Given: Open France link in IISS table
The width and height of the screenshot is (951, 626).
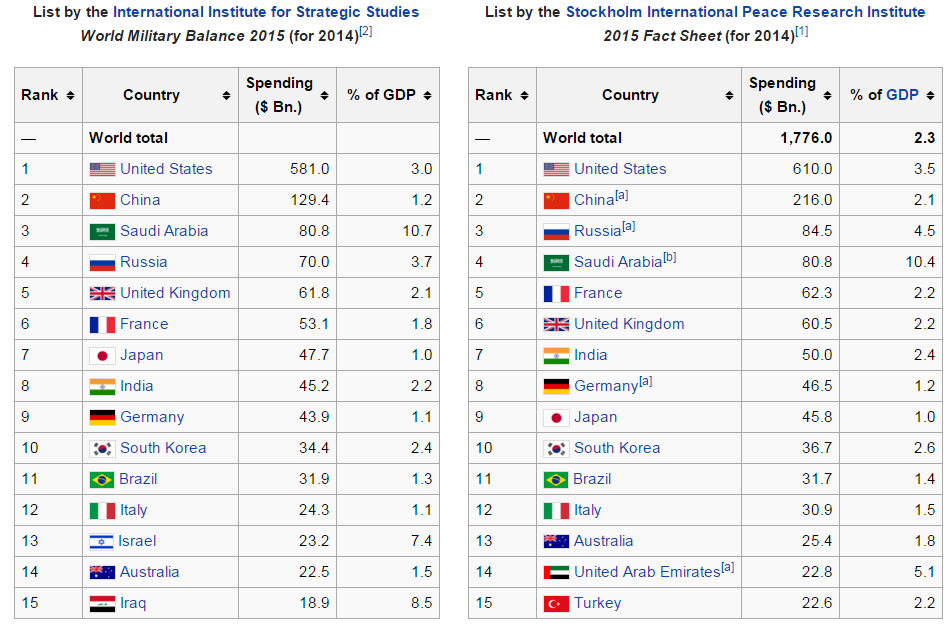Looking at the screenshot, I should coord(144,325).
